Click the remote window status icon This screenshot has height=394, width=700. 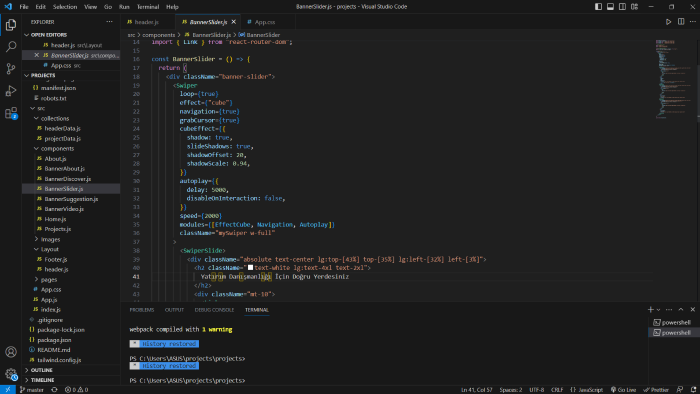[8, 390]
